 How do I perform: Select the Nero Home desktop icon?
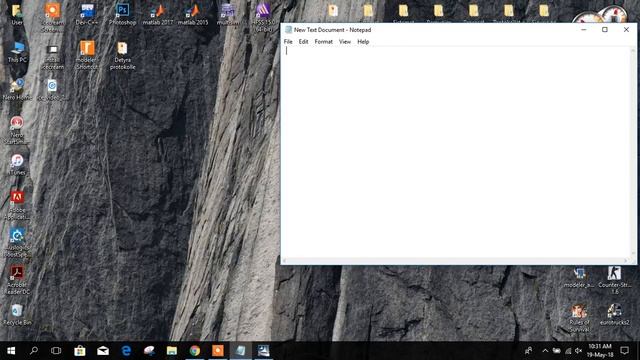click(x=17, y=90)
